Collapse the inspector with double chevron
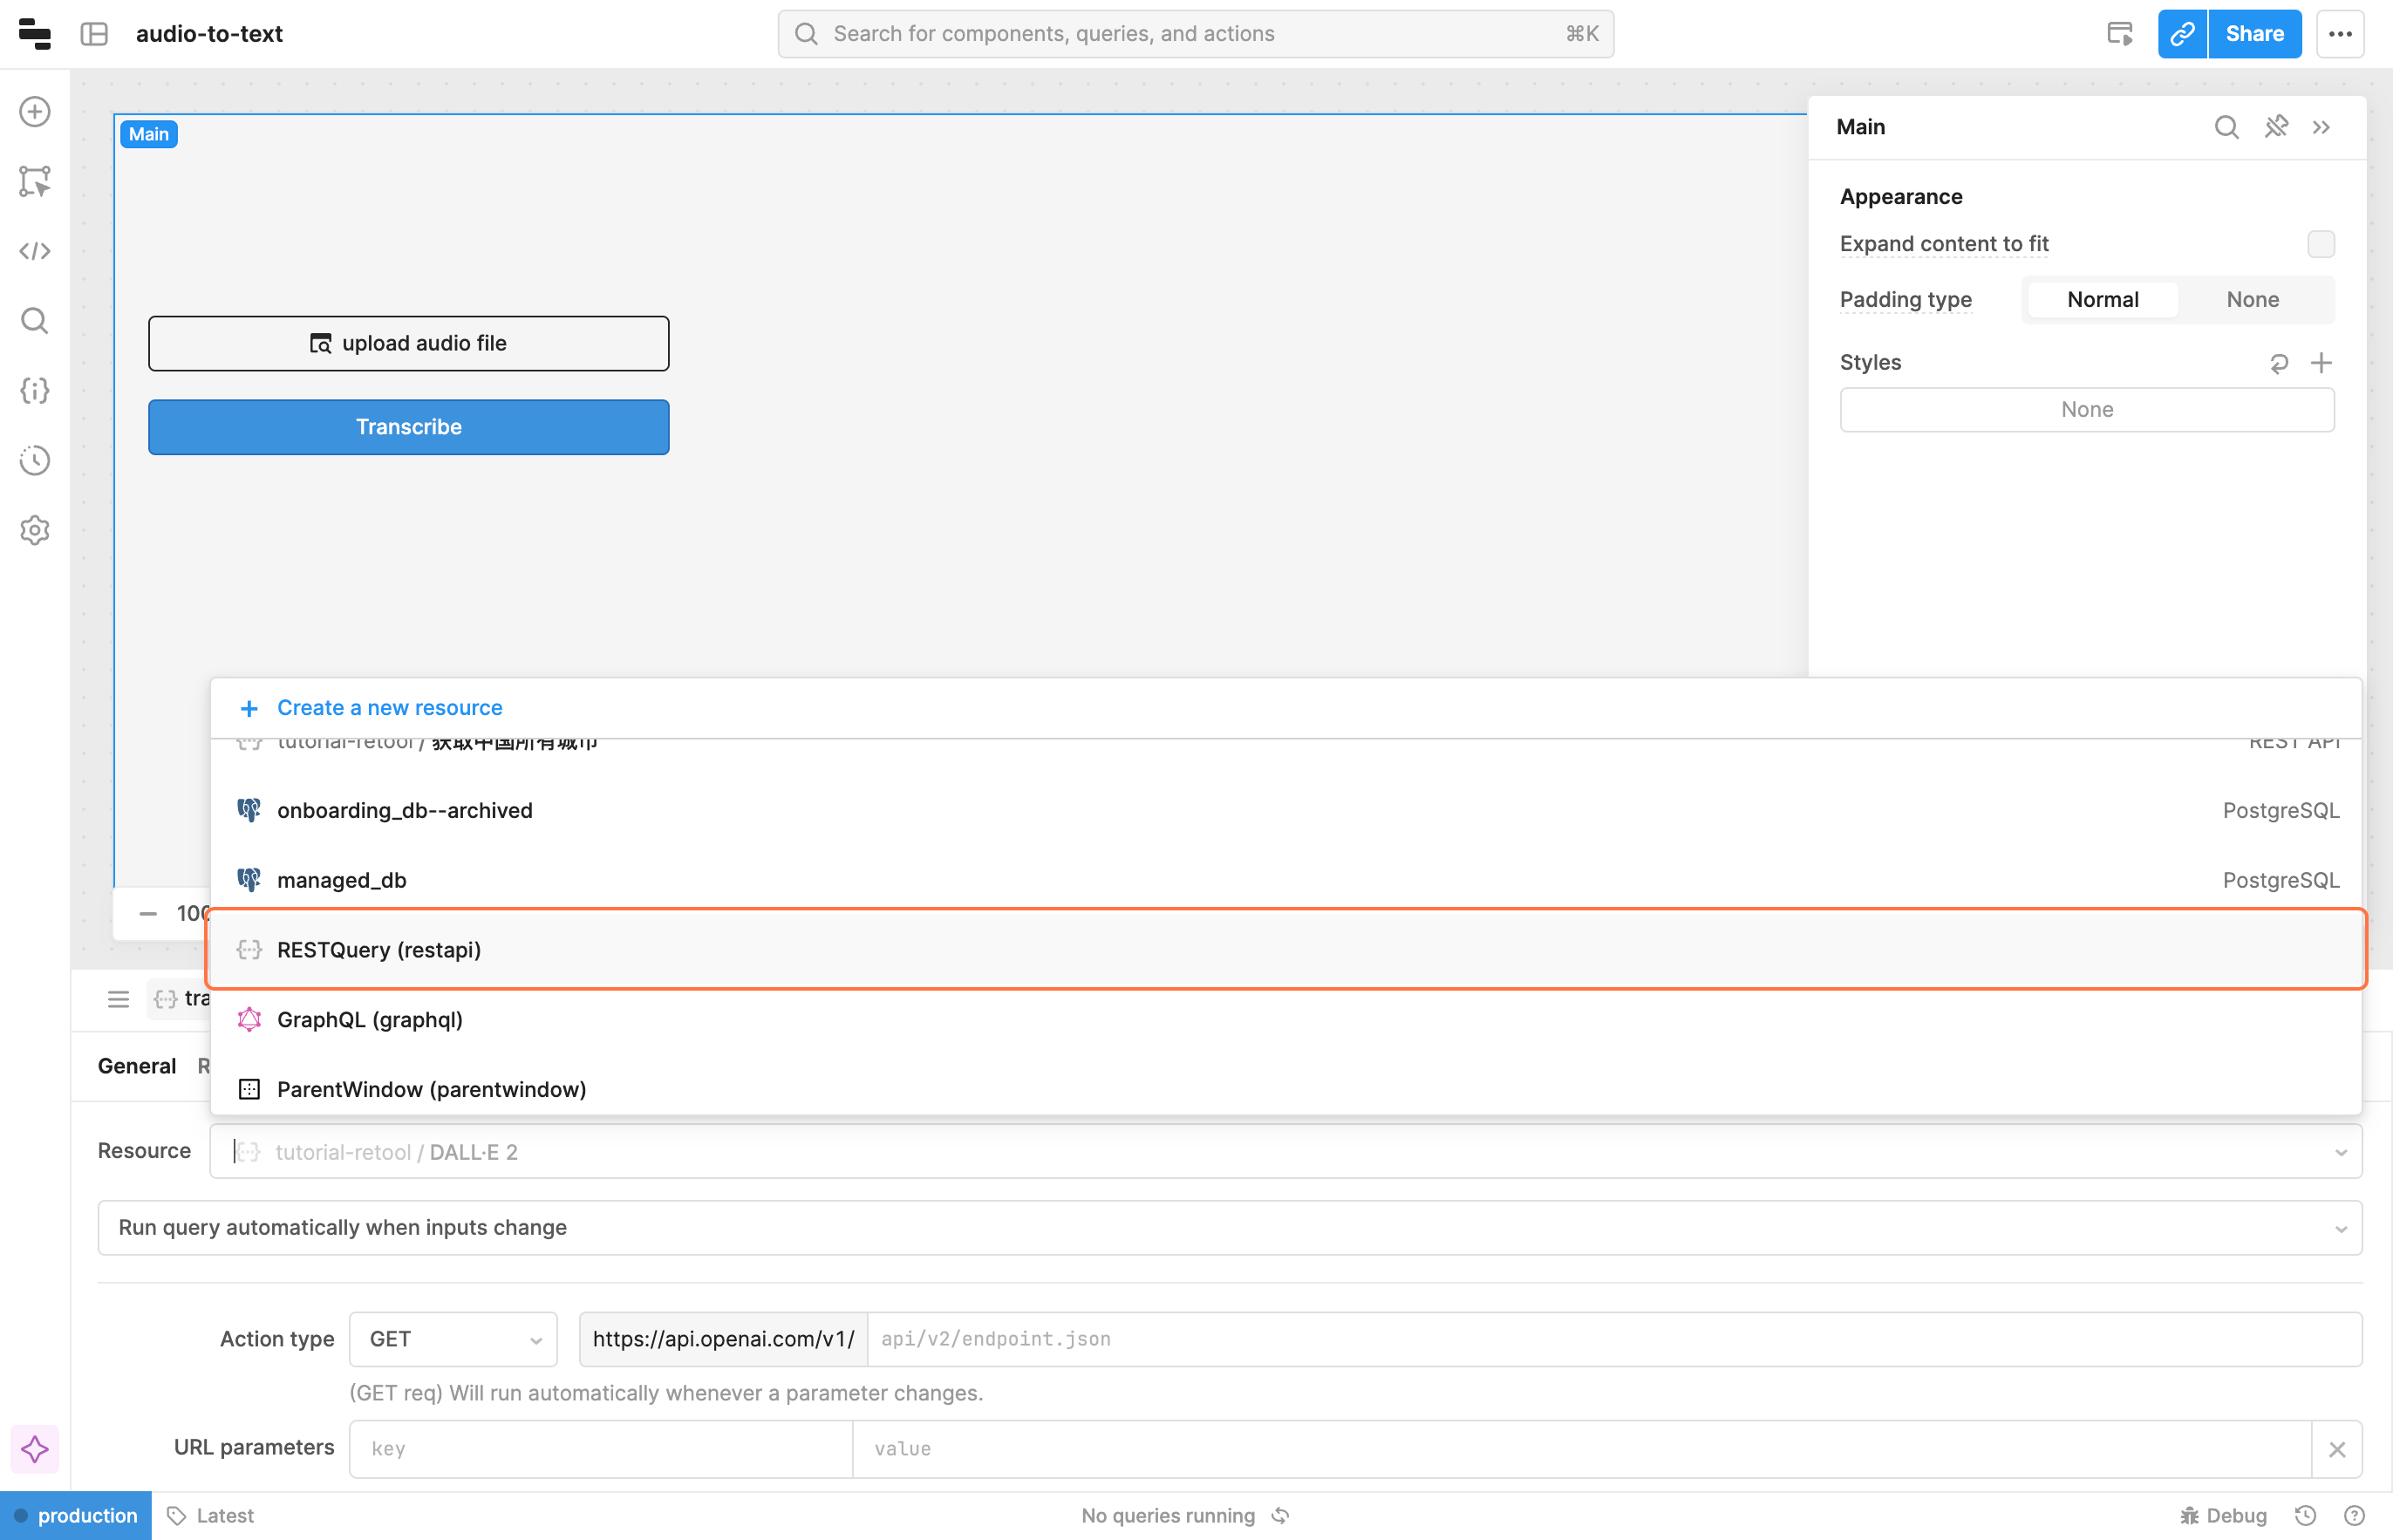The height and width of the screenshot is (1540, 2393). [2321, 127]
